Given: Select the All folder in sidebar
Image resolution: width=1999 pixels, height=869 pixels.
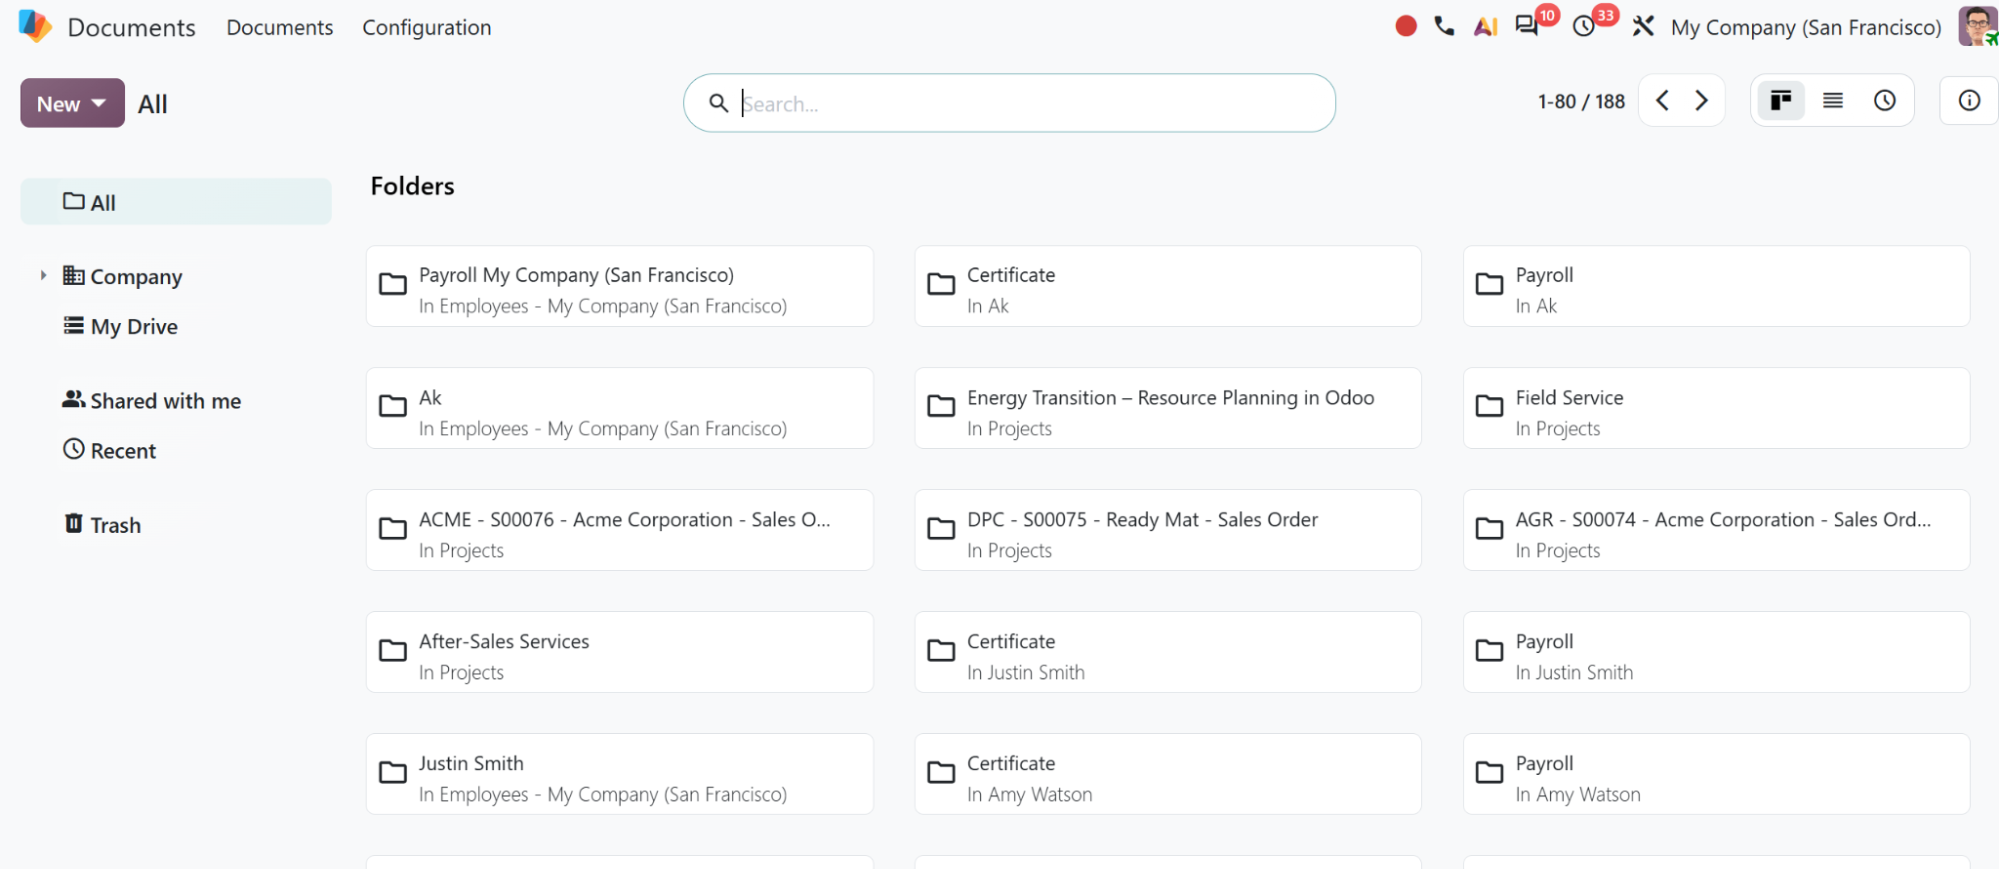Looking at the screenshot, I should [176, 202].
